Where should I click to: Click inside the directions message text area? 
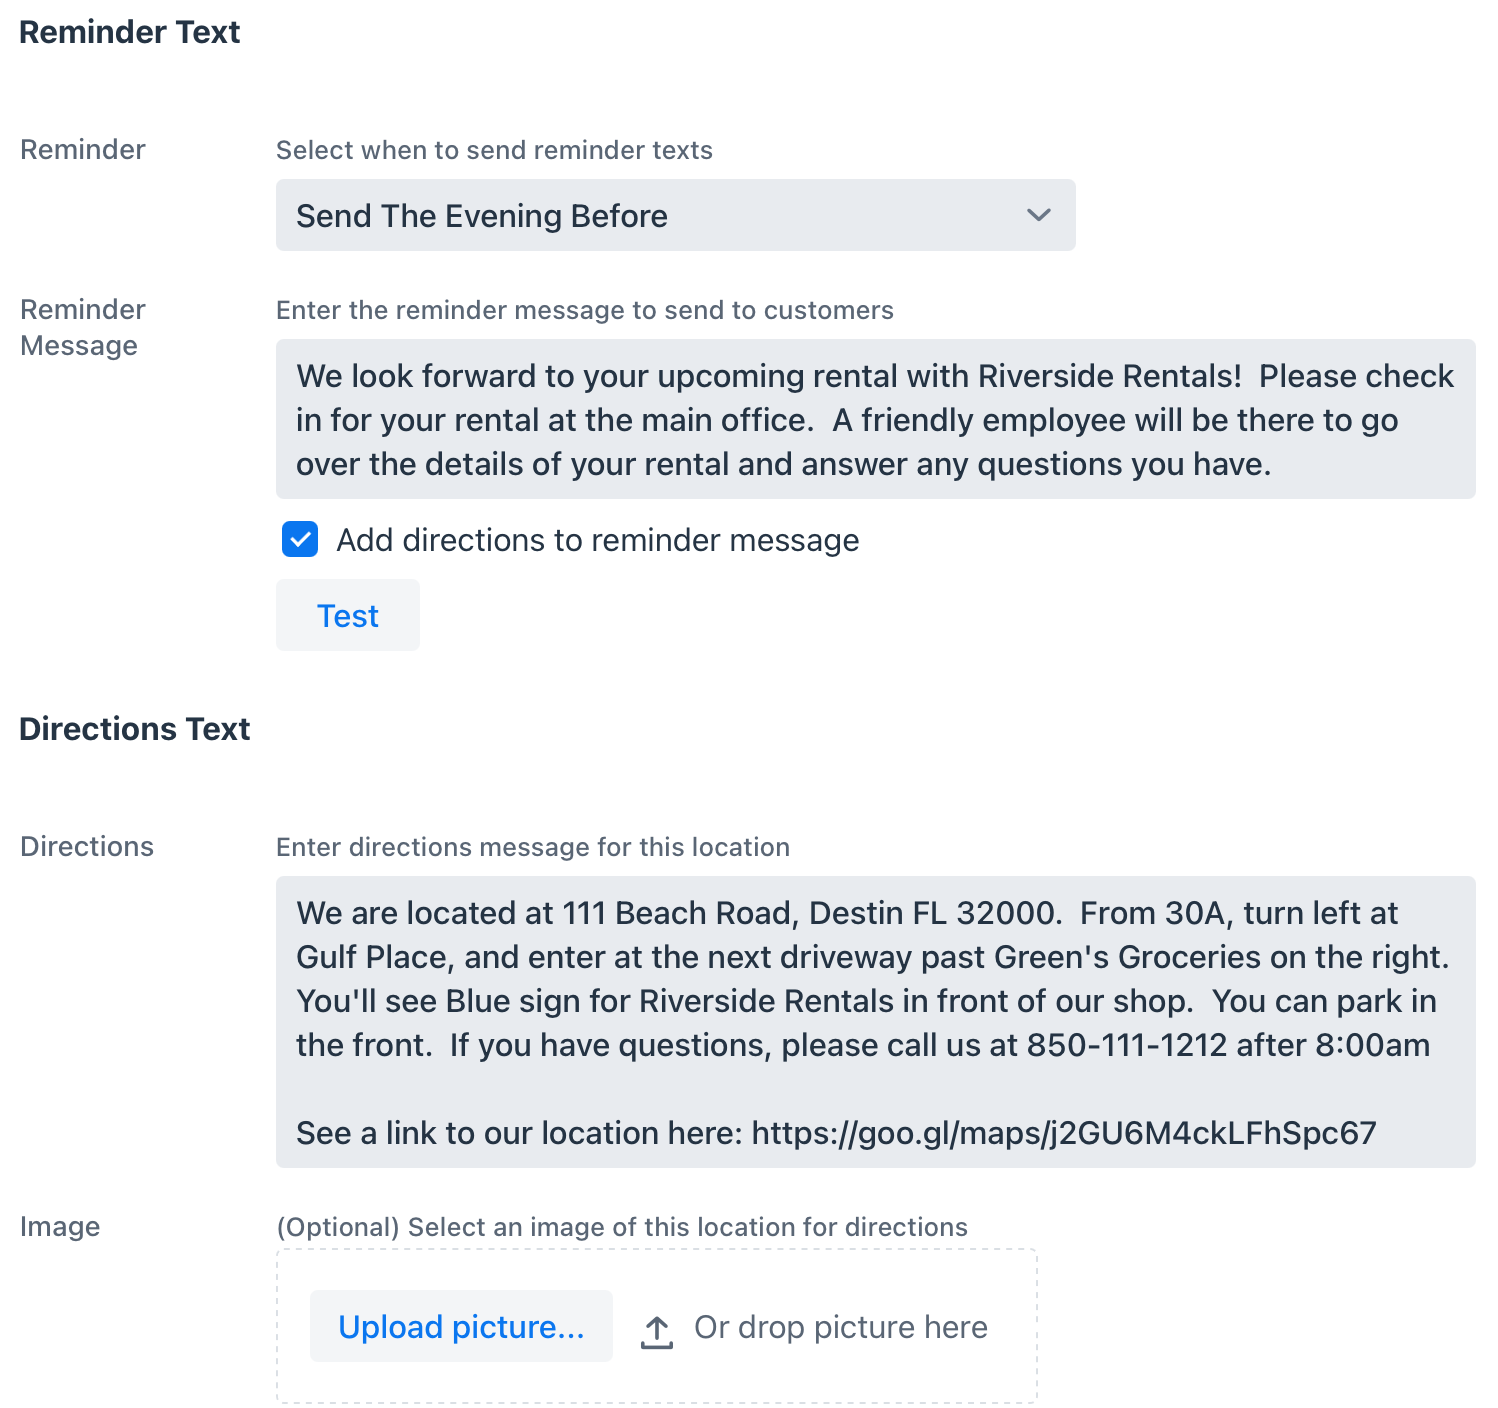tap(875, 1022)
